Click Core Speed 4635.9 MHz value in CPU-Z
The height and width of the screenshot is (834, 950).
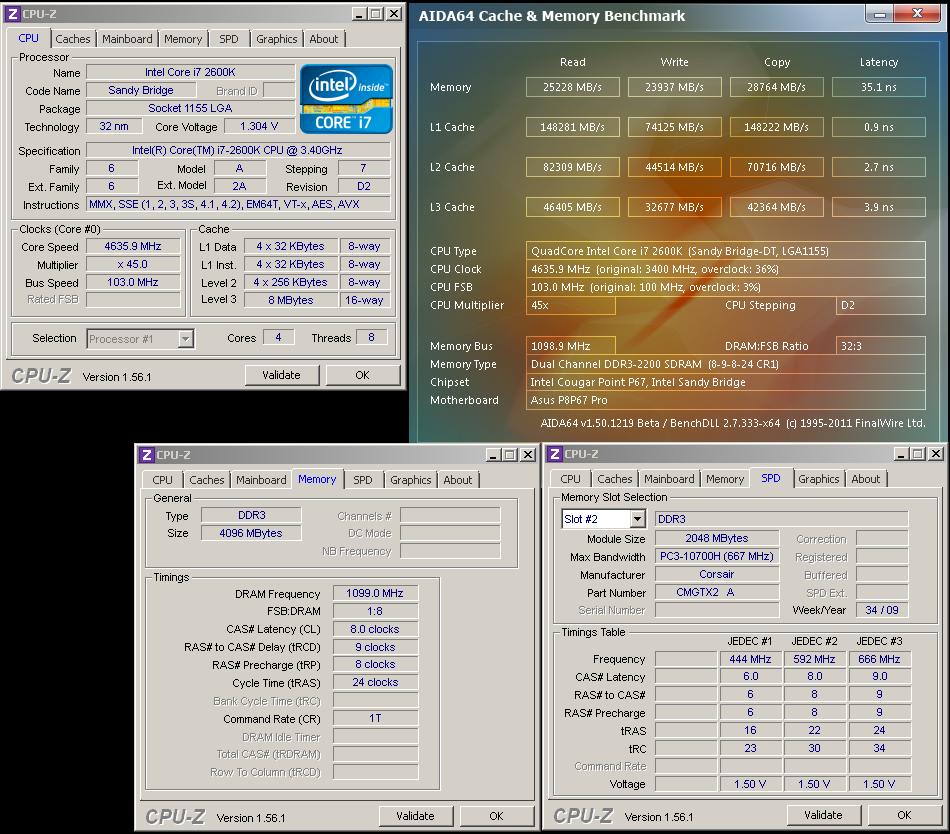(133, 247)
